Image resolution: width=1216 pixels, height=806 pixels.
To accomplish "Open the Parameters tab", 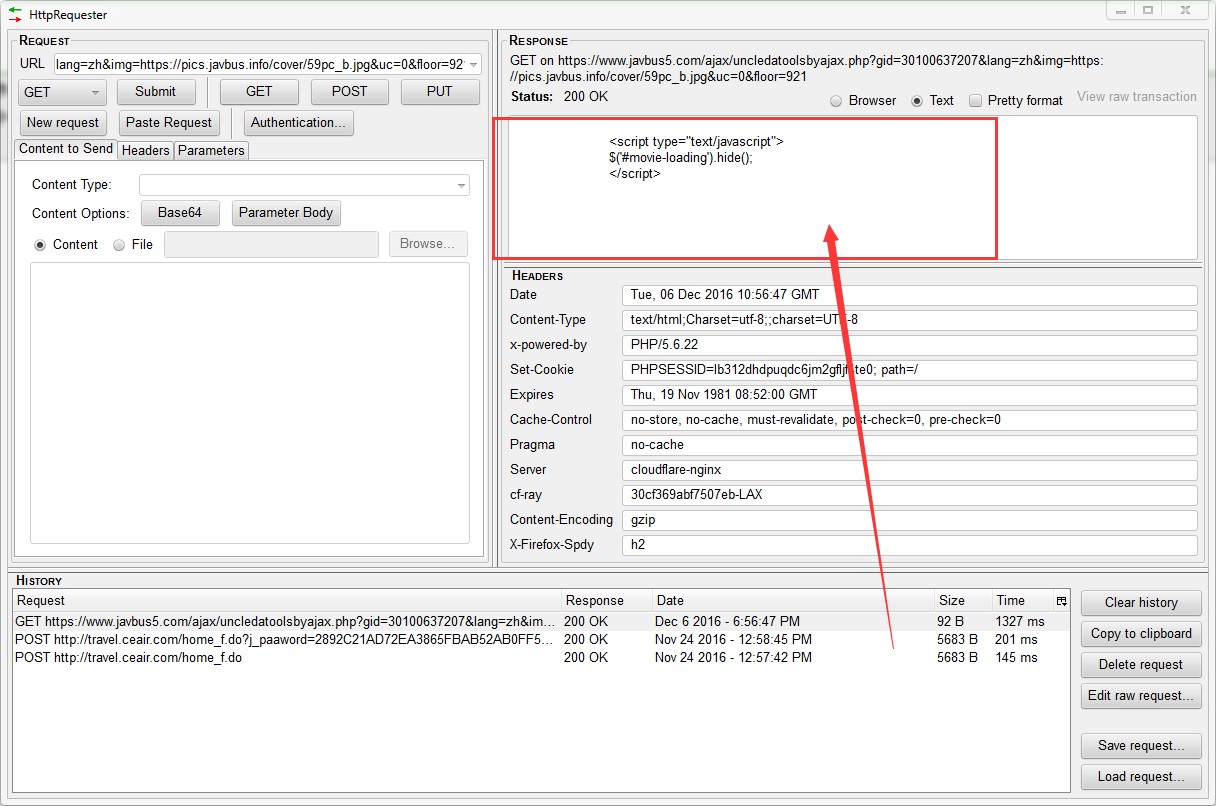I will (x=211, y=150).
